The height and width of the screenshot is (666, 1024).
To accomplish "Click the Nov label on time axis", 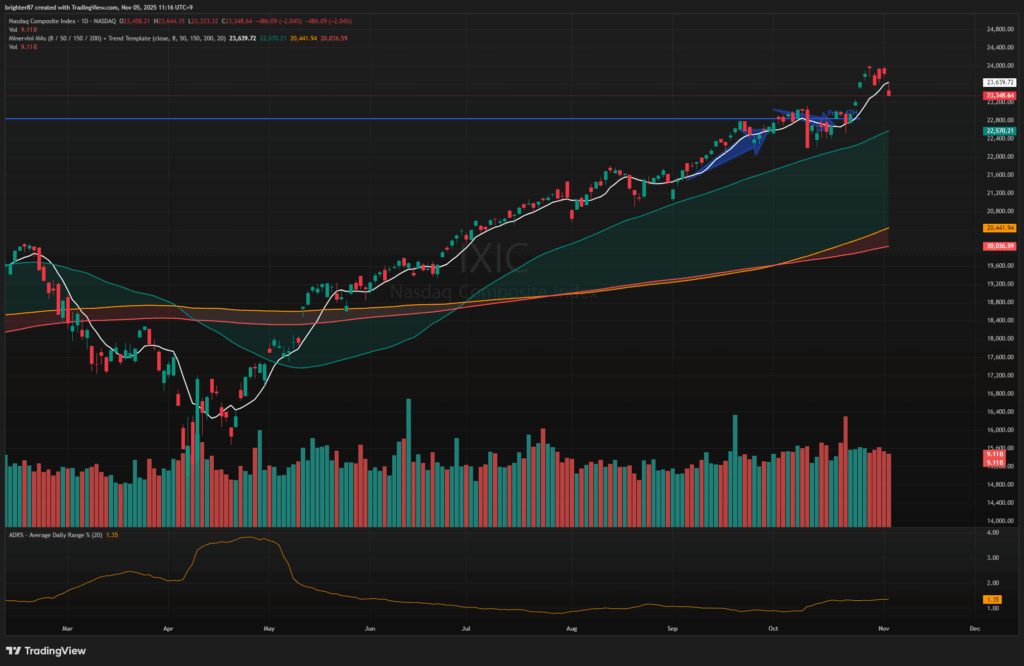I will click(x=884, y=628).
